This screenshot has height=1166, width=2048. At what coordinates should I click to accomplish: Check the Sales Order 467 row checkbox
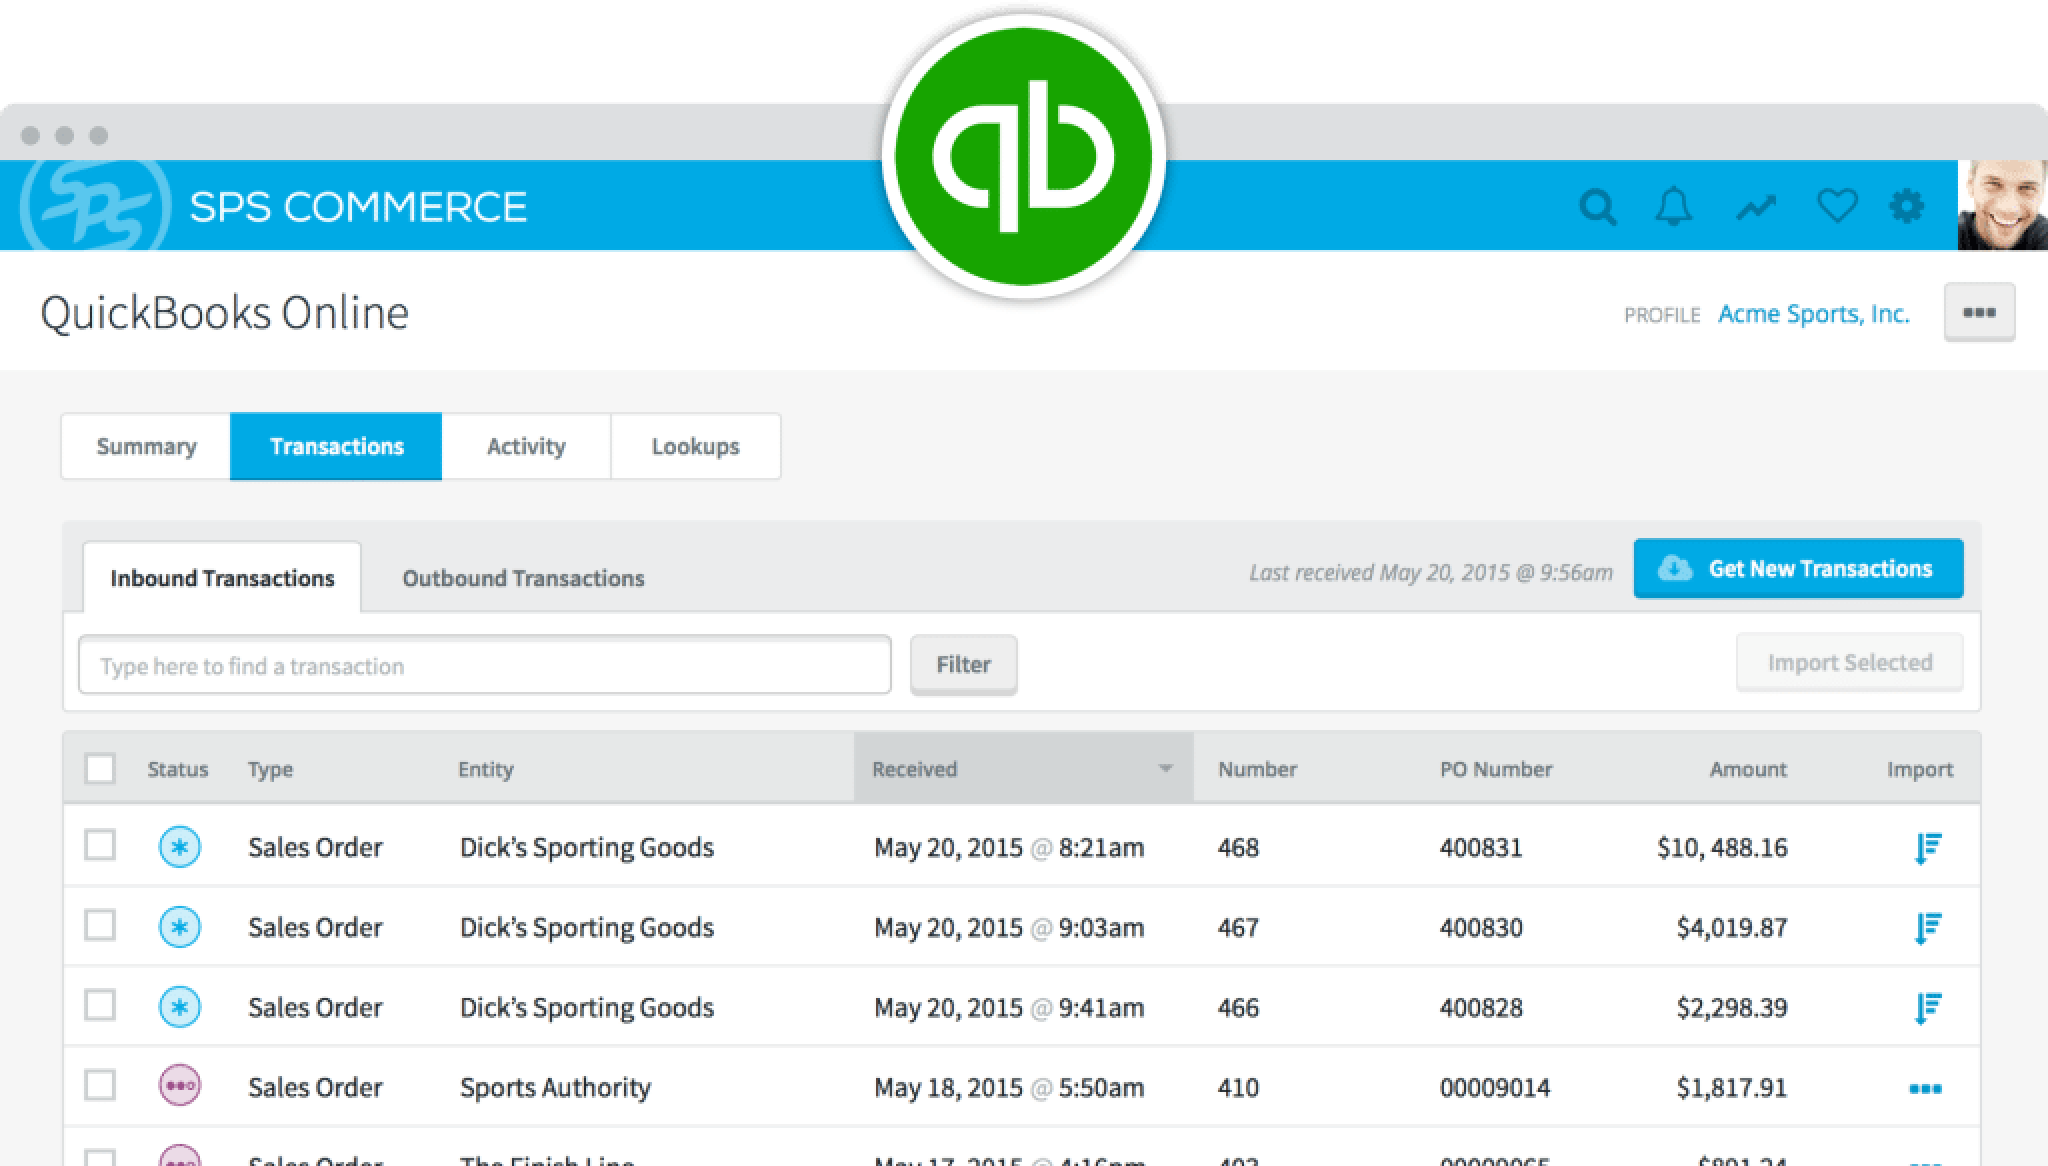click(99, 926)
